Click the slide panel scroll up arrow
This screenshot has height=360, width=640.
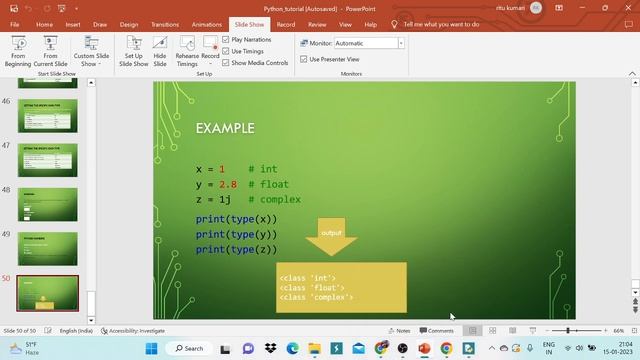pos(91,83)
